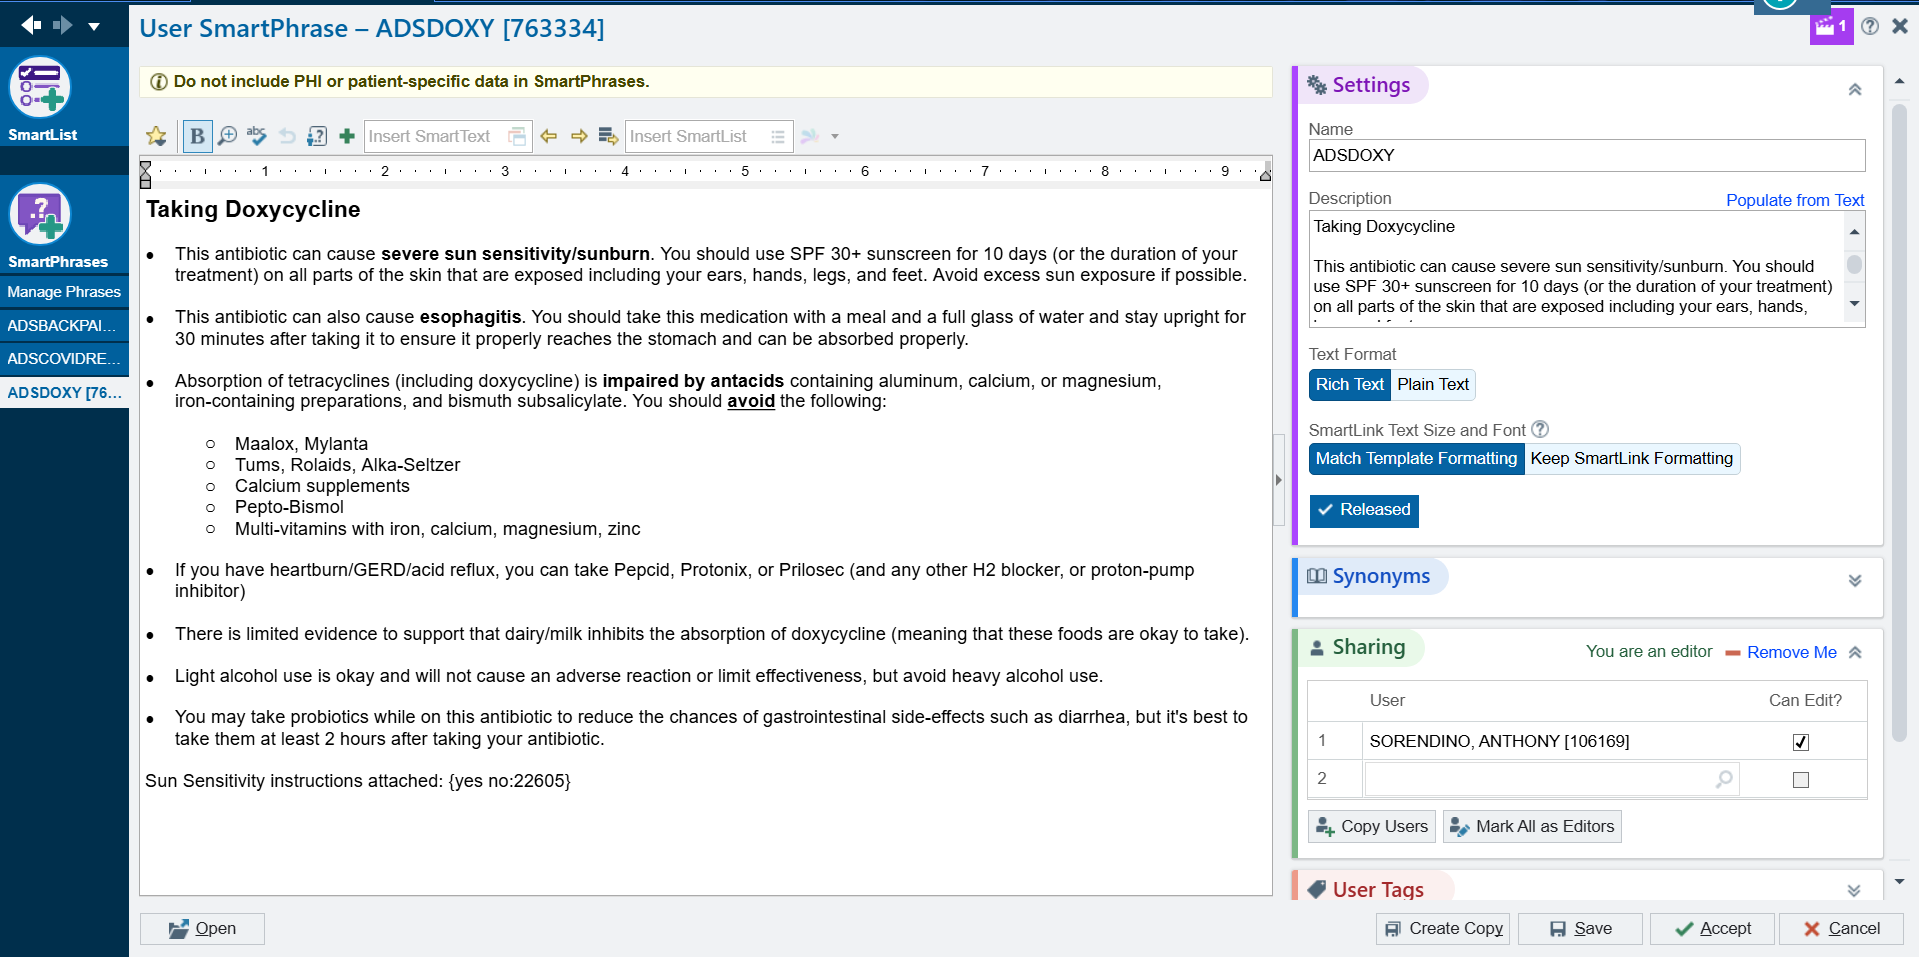The image size is (1919, 957).
Task: Click the SmartLink Text Size help icon
Action: [x=1541, y=429]
